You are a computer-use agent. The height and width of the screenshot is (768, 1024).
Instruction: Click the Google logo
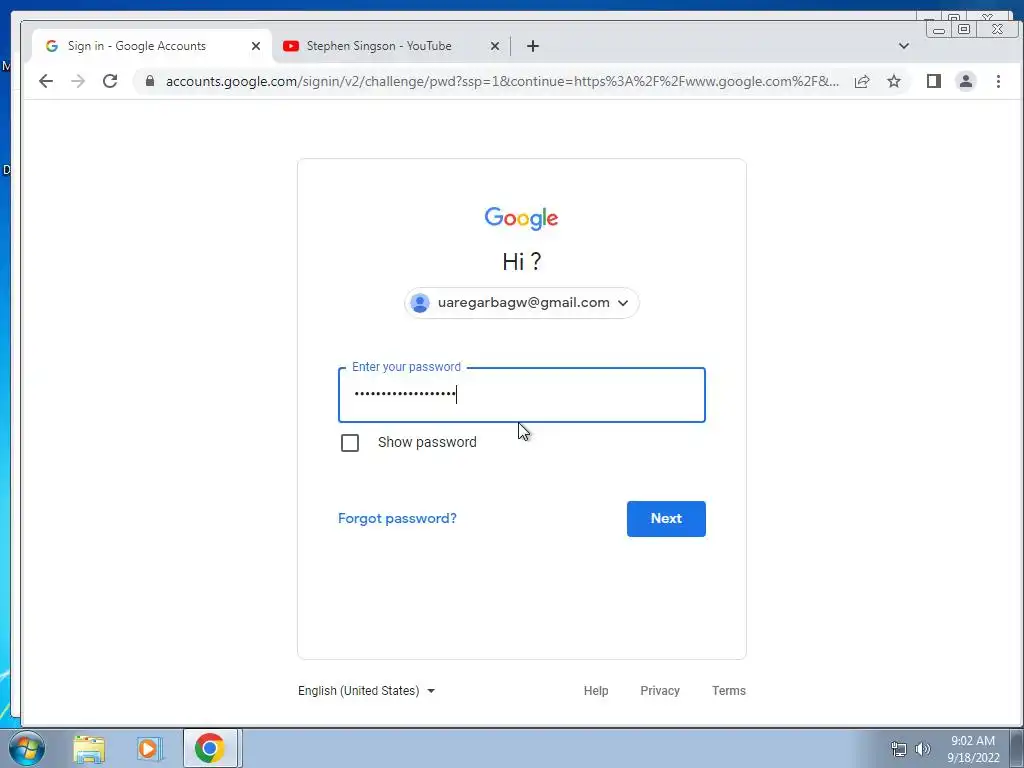521,218
